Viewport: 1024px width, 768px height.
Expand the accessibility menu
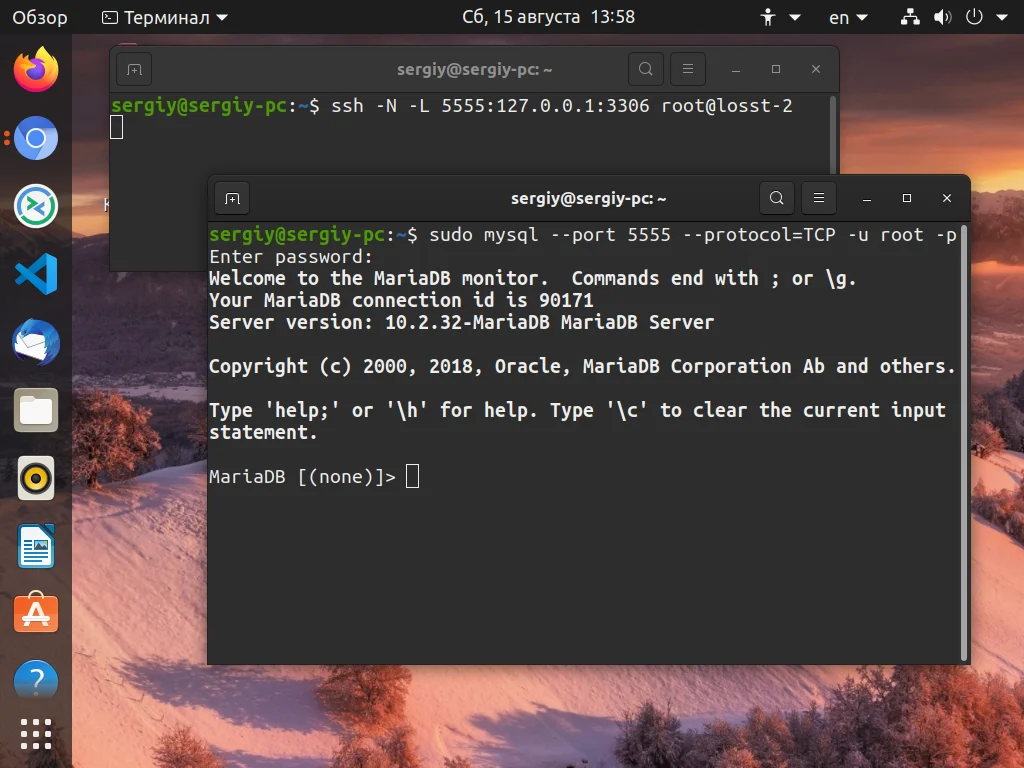[x=780, y=18]
